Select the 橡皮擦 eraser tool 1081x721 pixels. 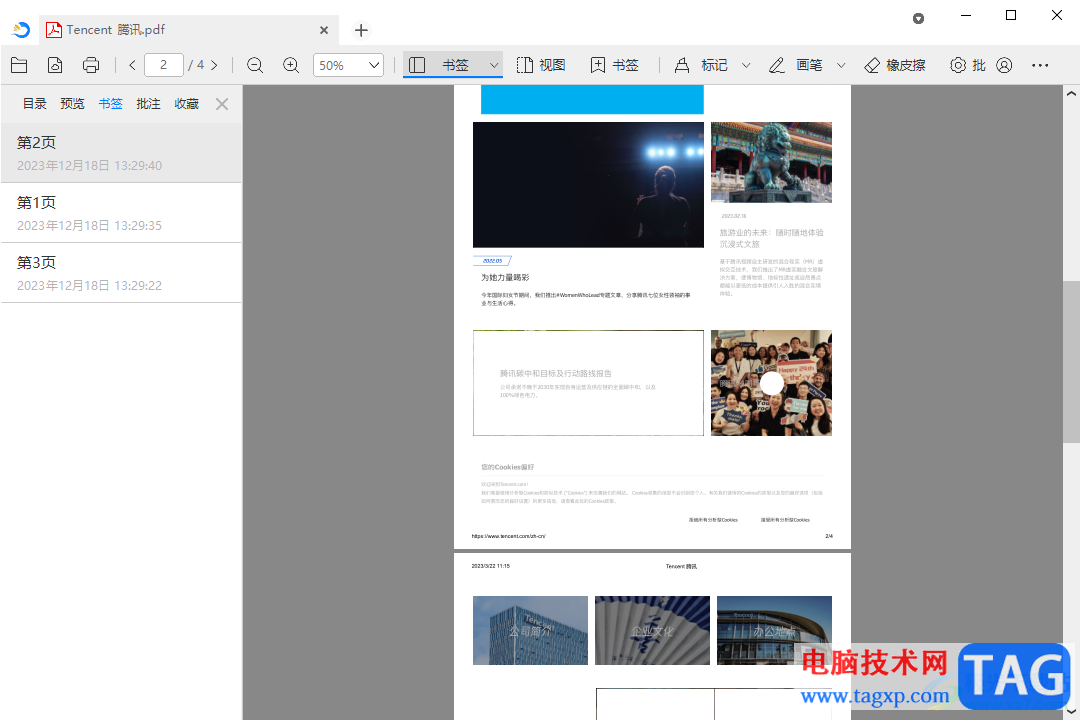(895, 65)
